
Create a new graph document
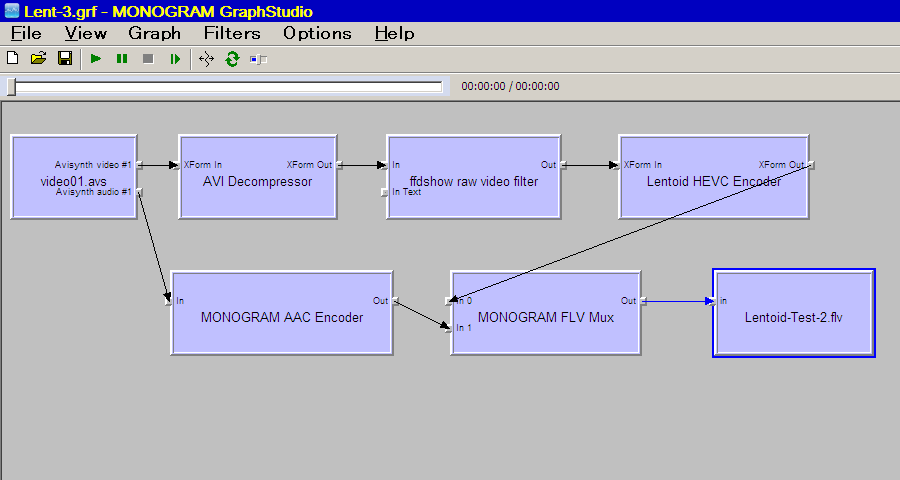(x=13, y=59)
